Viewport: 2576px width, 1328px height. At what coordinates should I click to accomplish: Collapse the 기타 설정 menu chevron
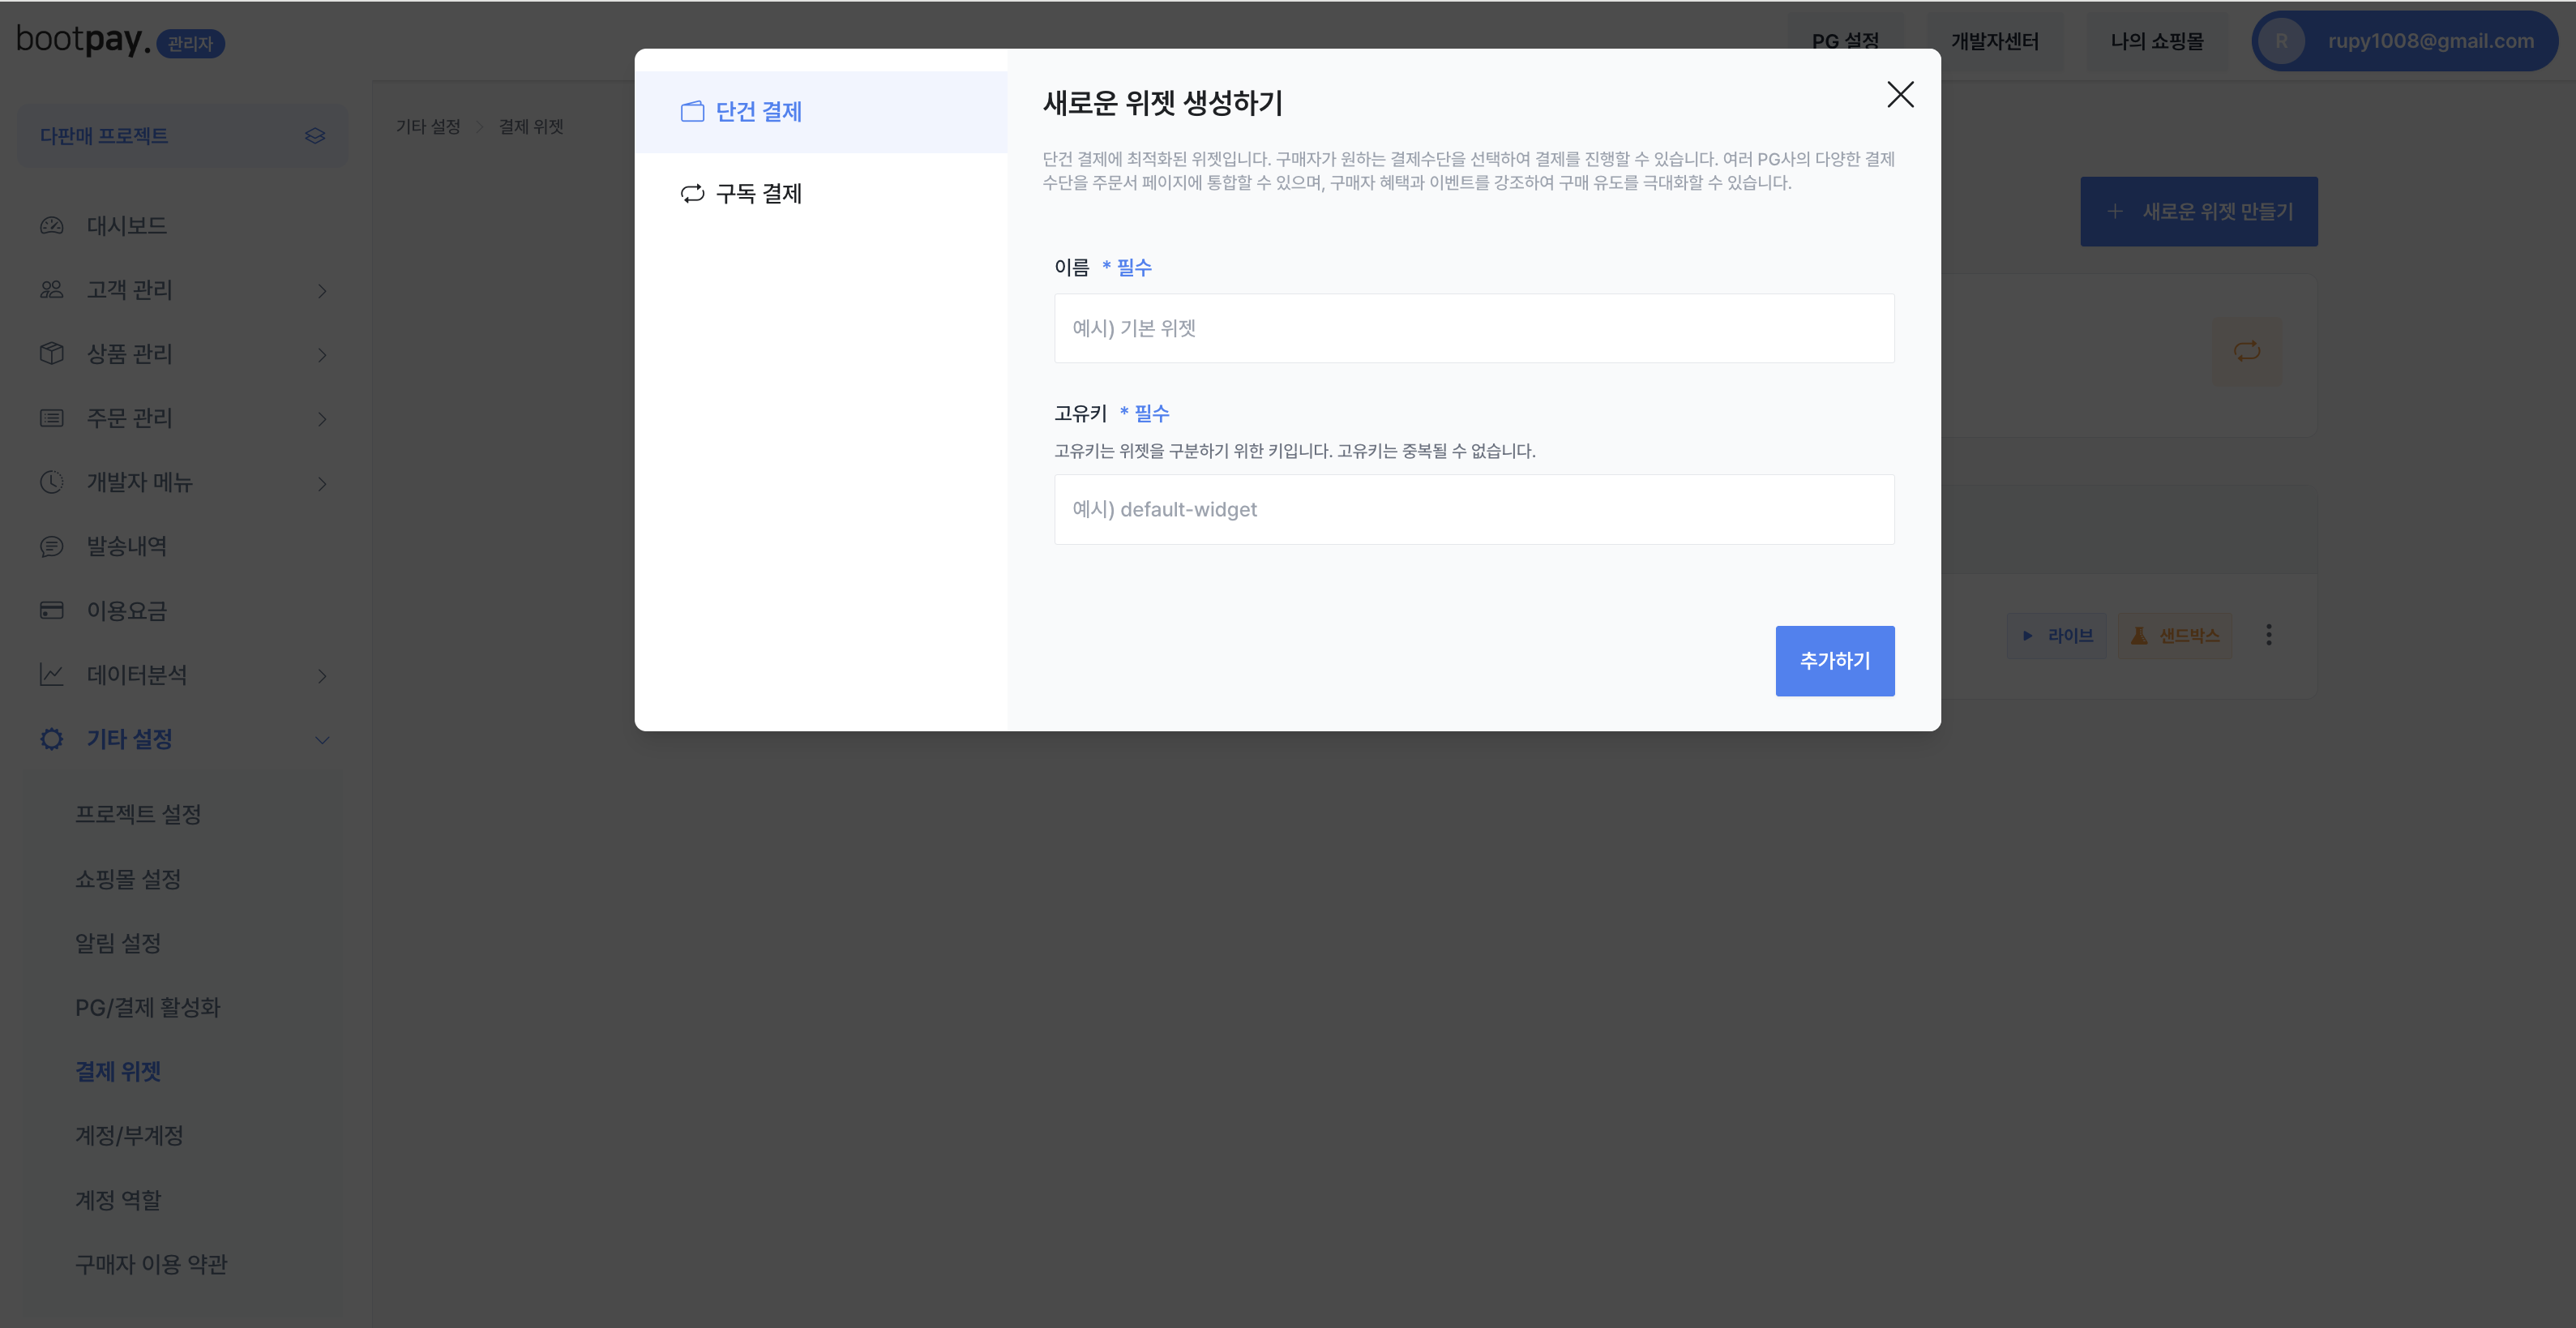click(x=322, y=740)
